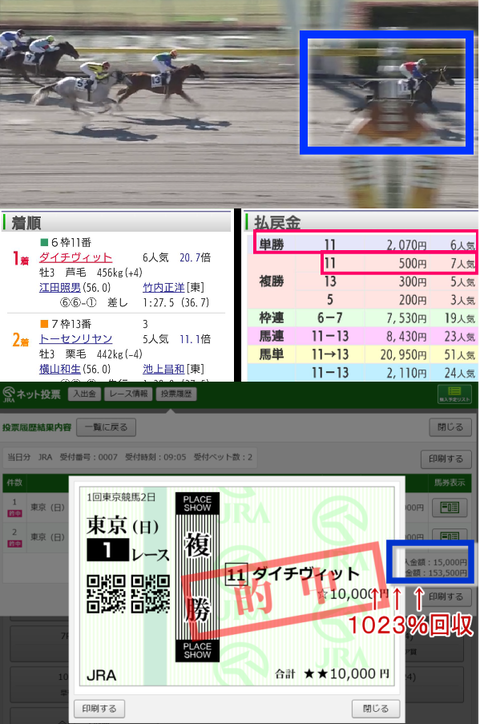Click the JRA ネット投票 logo
This screenshot has width=480, height=724.
coord(31,394)
